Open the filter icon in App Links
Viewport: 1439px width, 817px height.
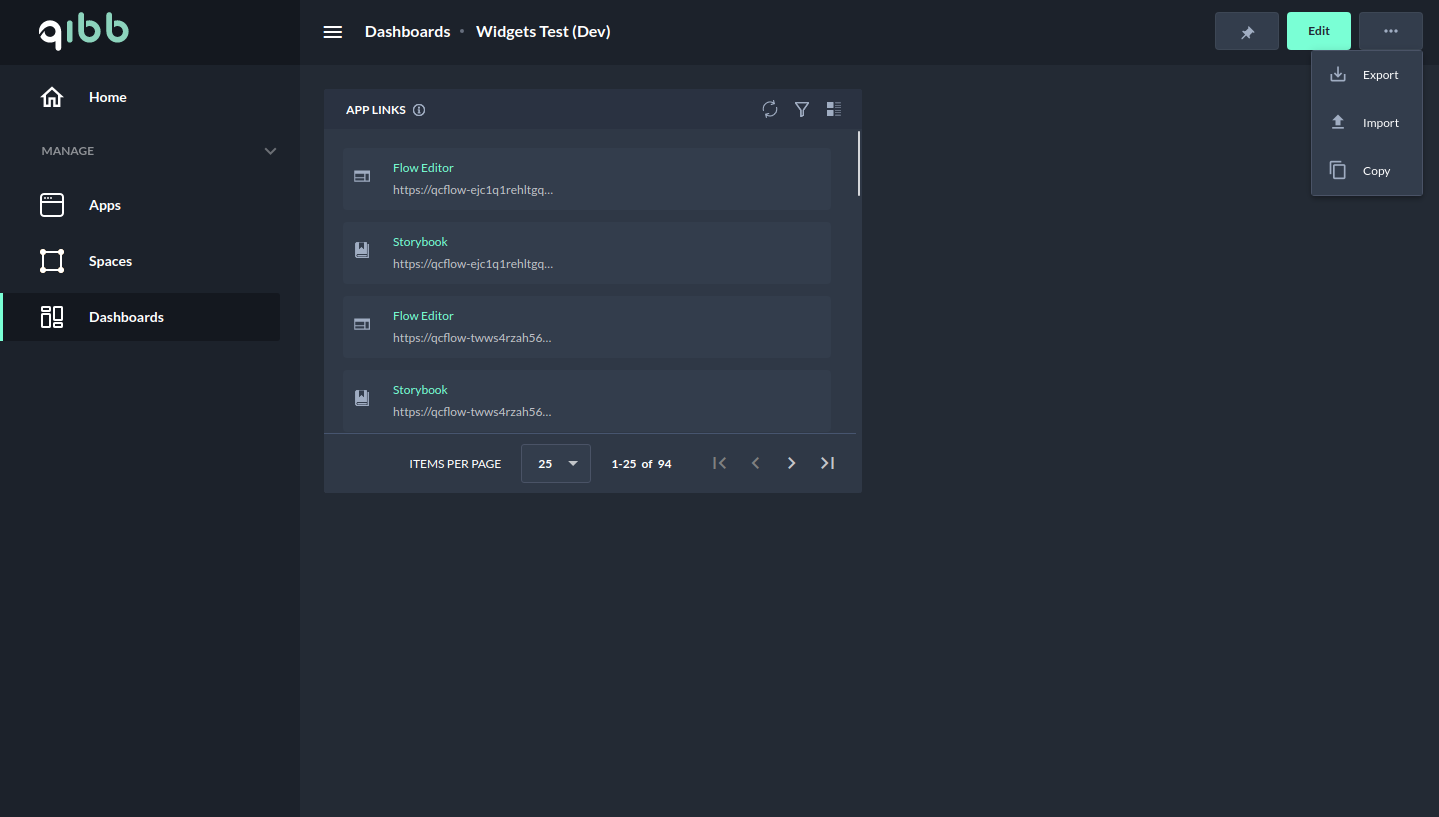[x=801, y=109]
